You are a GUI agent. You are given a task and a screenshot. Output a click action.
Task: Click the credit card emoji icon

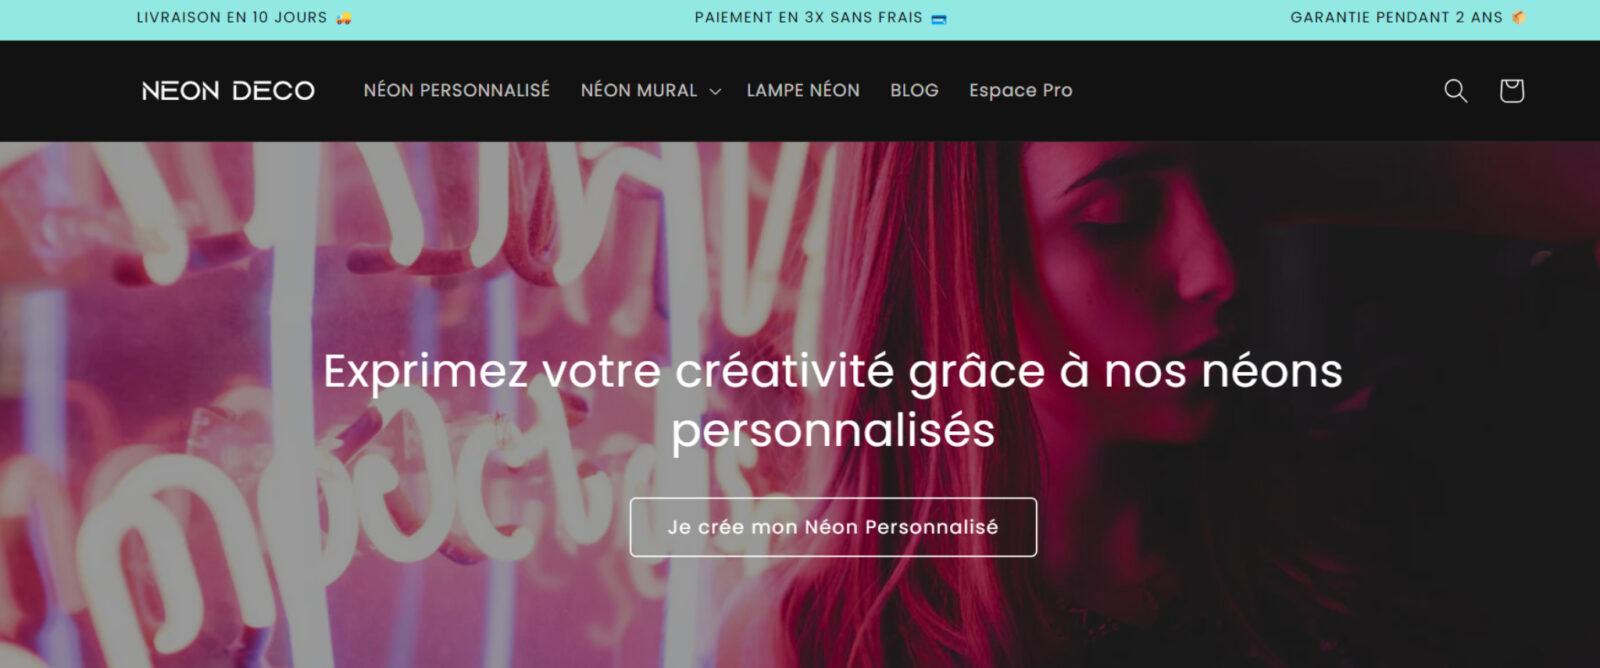point(939,18)
